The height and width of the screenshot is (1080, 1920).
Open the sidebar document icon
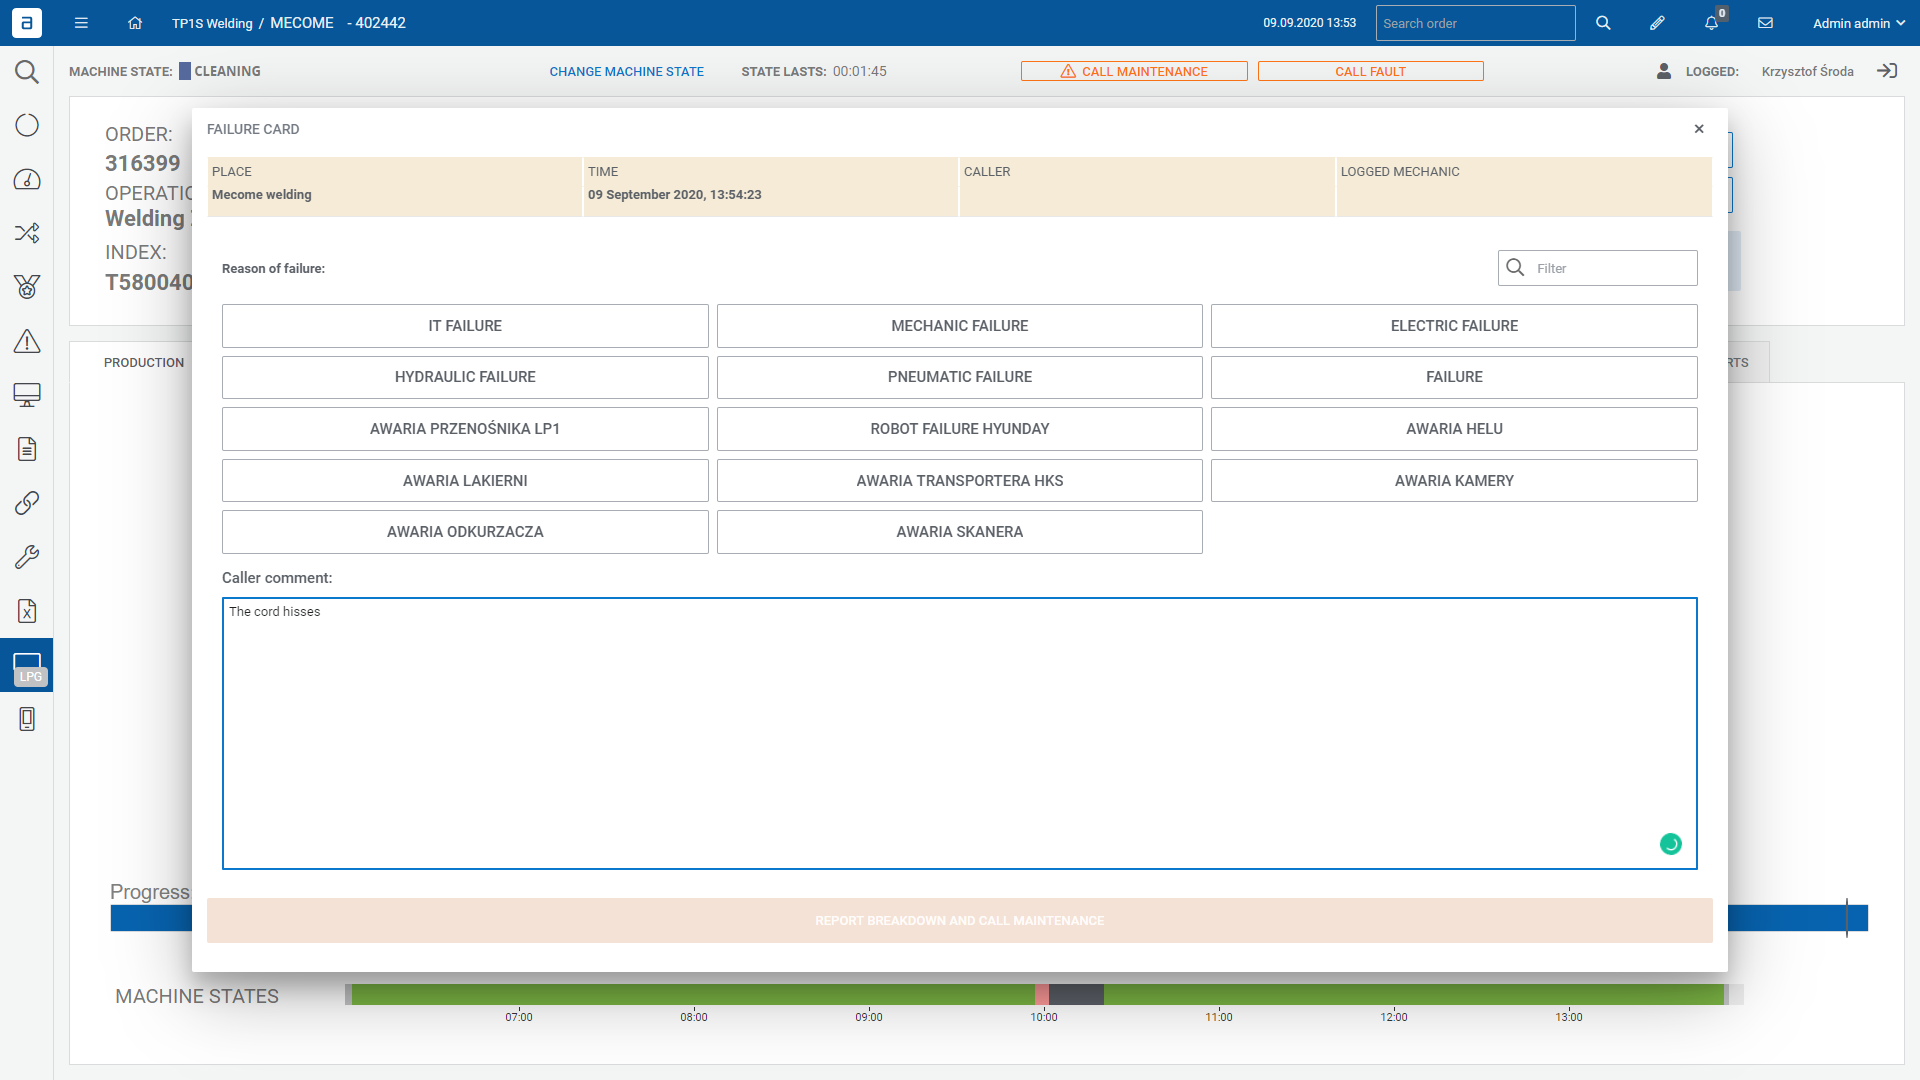(x=27, y=449)
